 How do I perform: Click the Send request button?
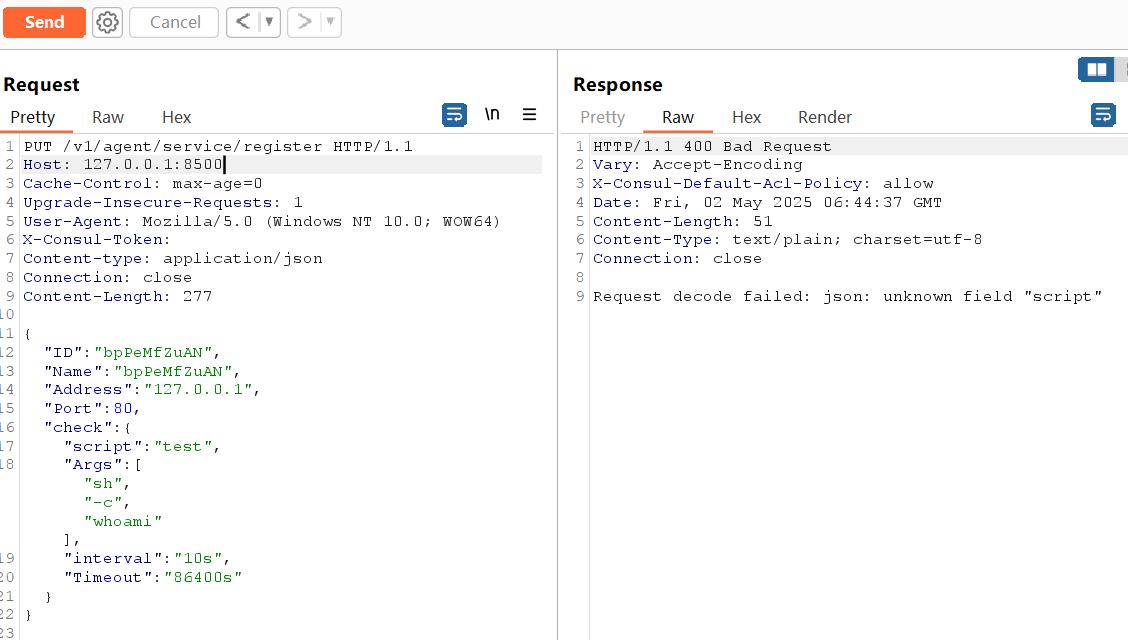(44, 22)
